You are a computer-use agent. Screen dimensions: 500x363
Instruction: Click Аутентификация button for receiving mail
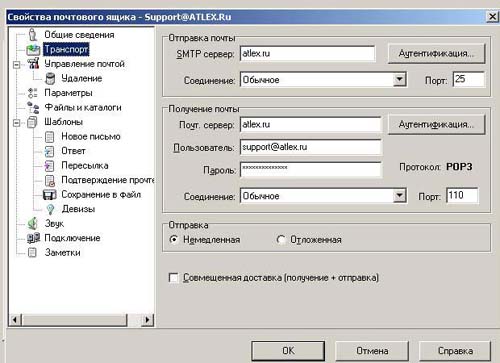[436, 125]
